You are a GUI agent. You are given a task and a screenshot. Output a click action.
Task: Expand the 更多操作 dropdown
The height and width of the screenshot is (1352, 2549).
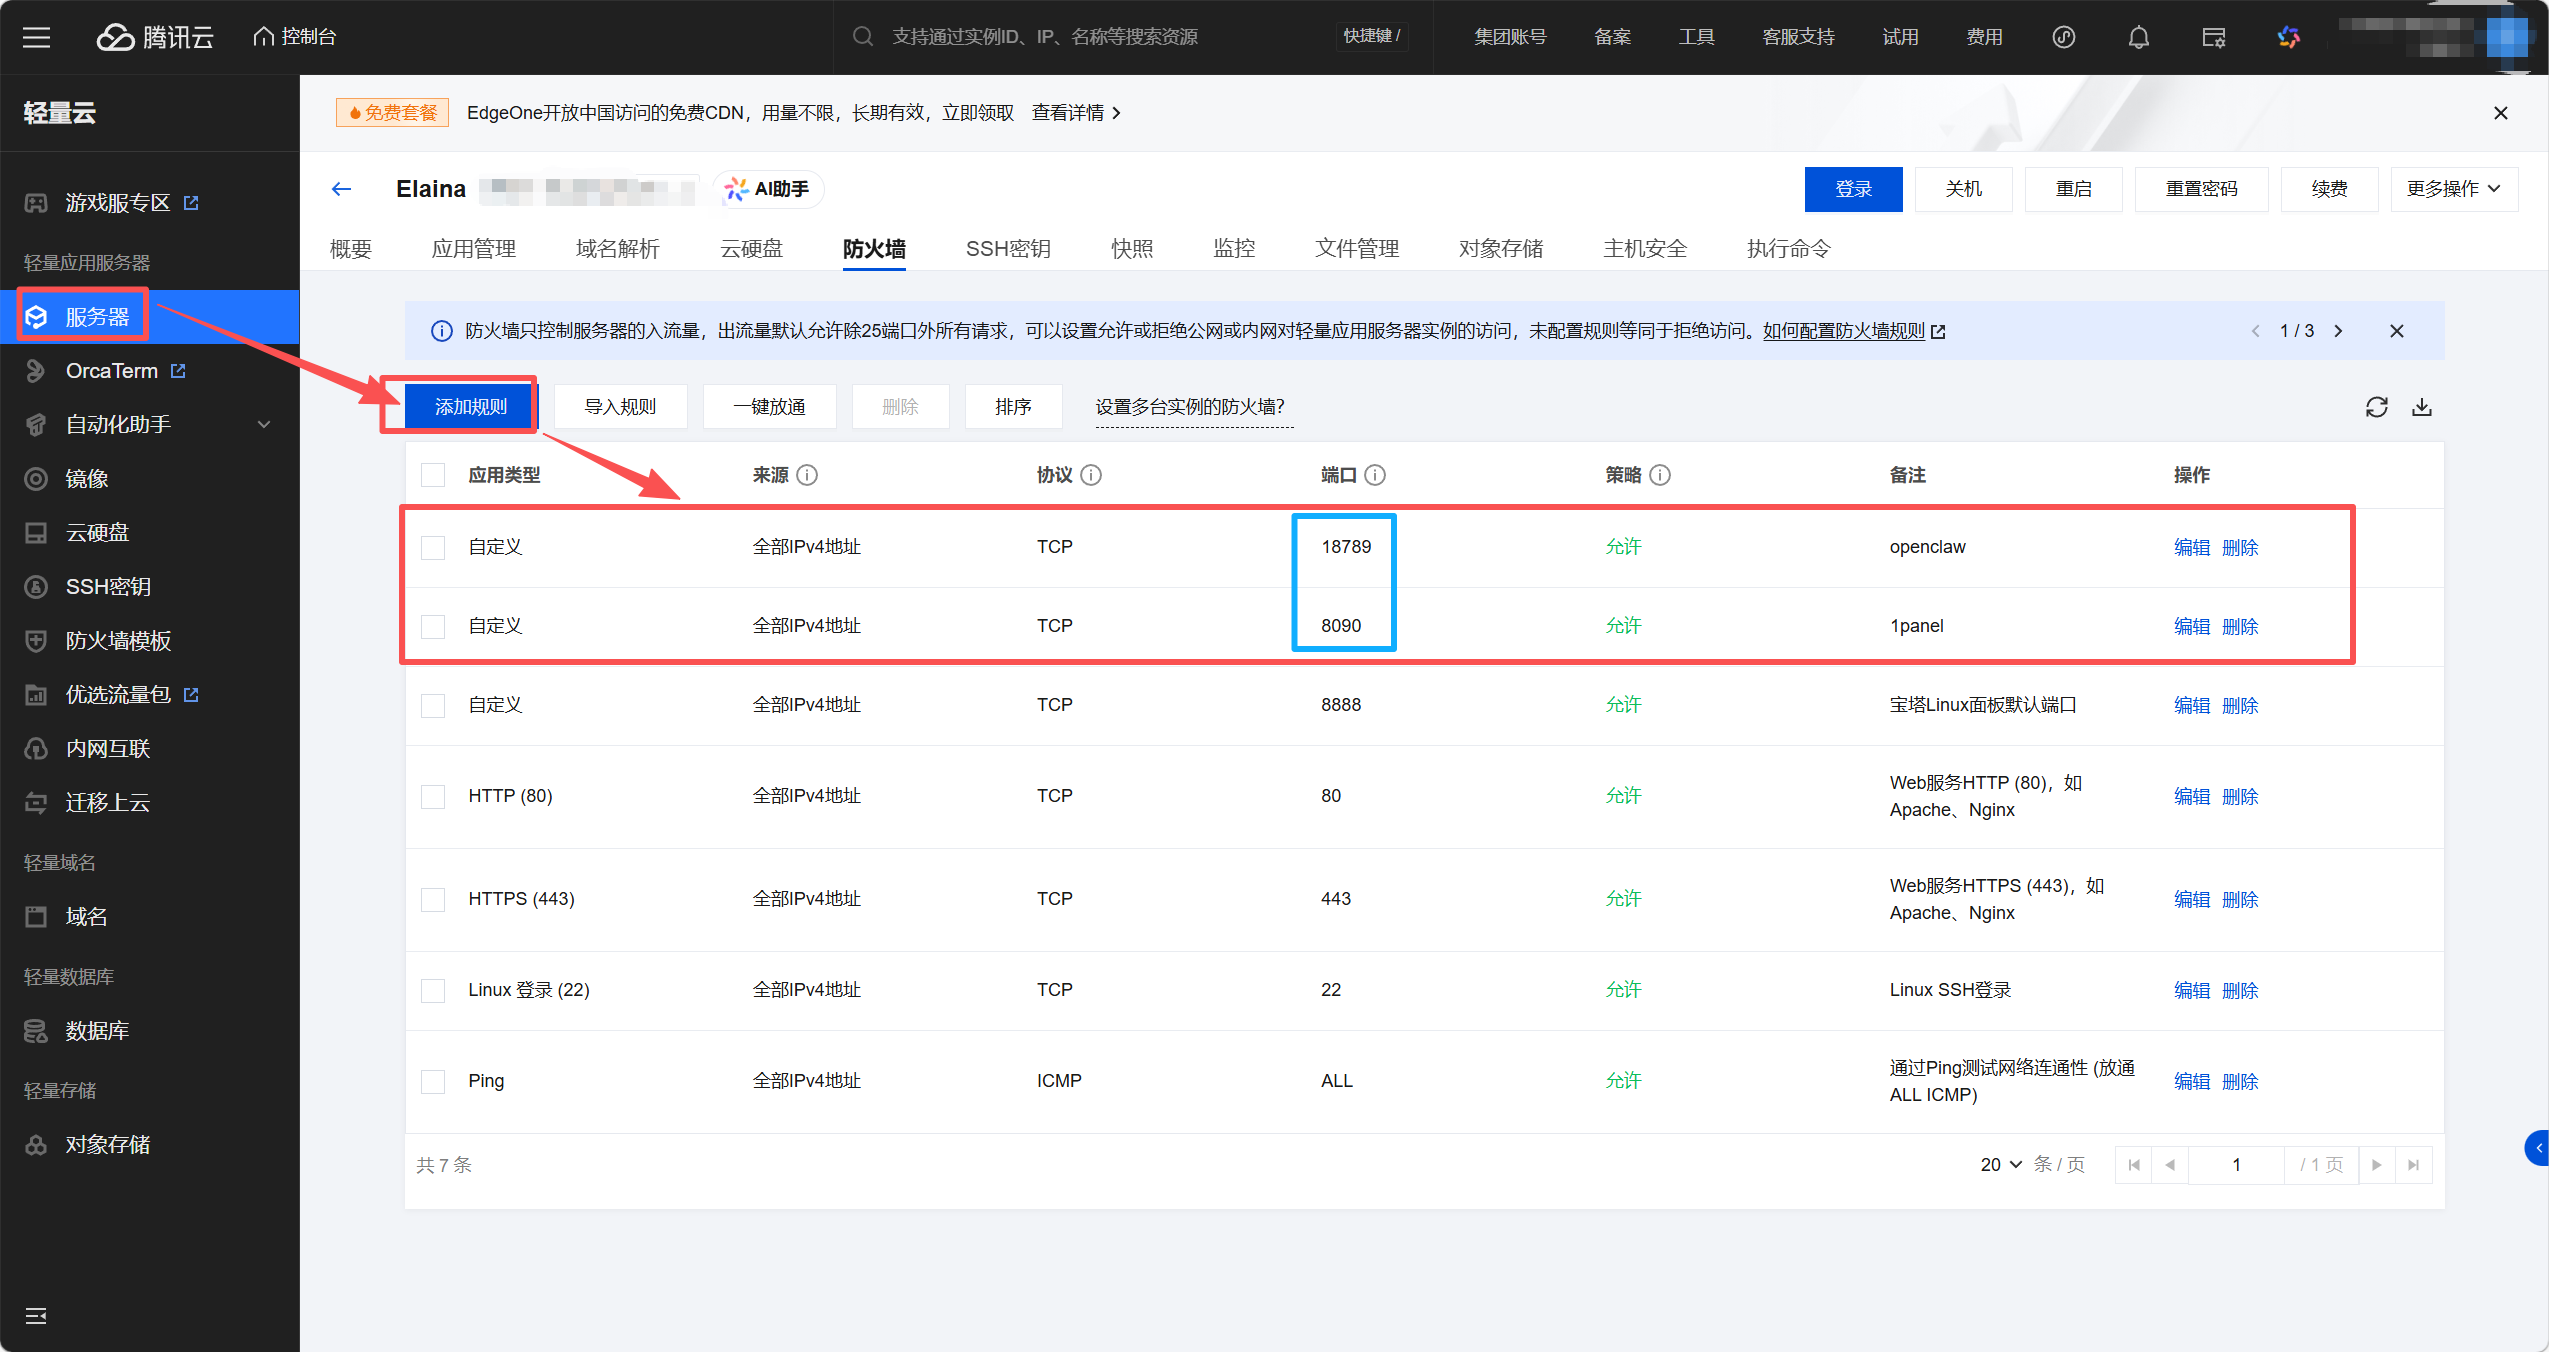[2453, 189]
